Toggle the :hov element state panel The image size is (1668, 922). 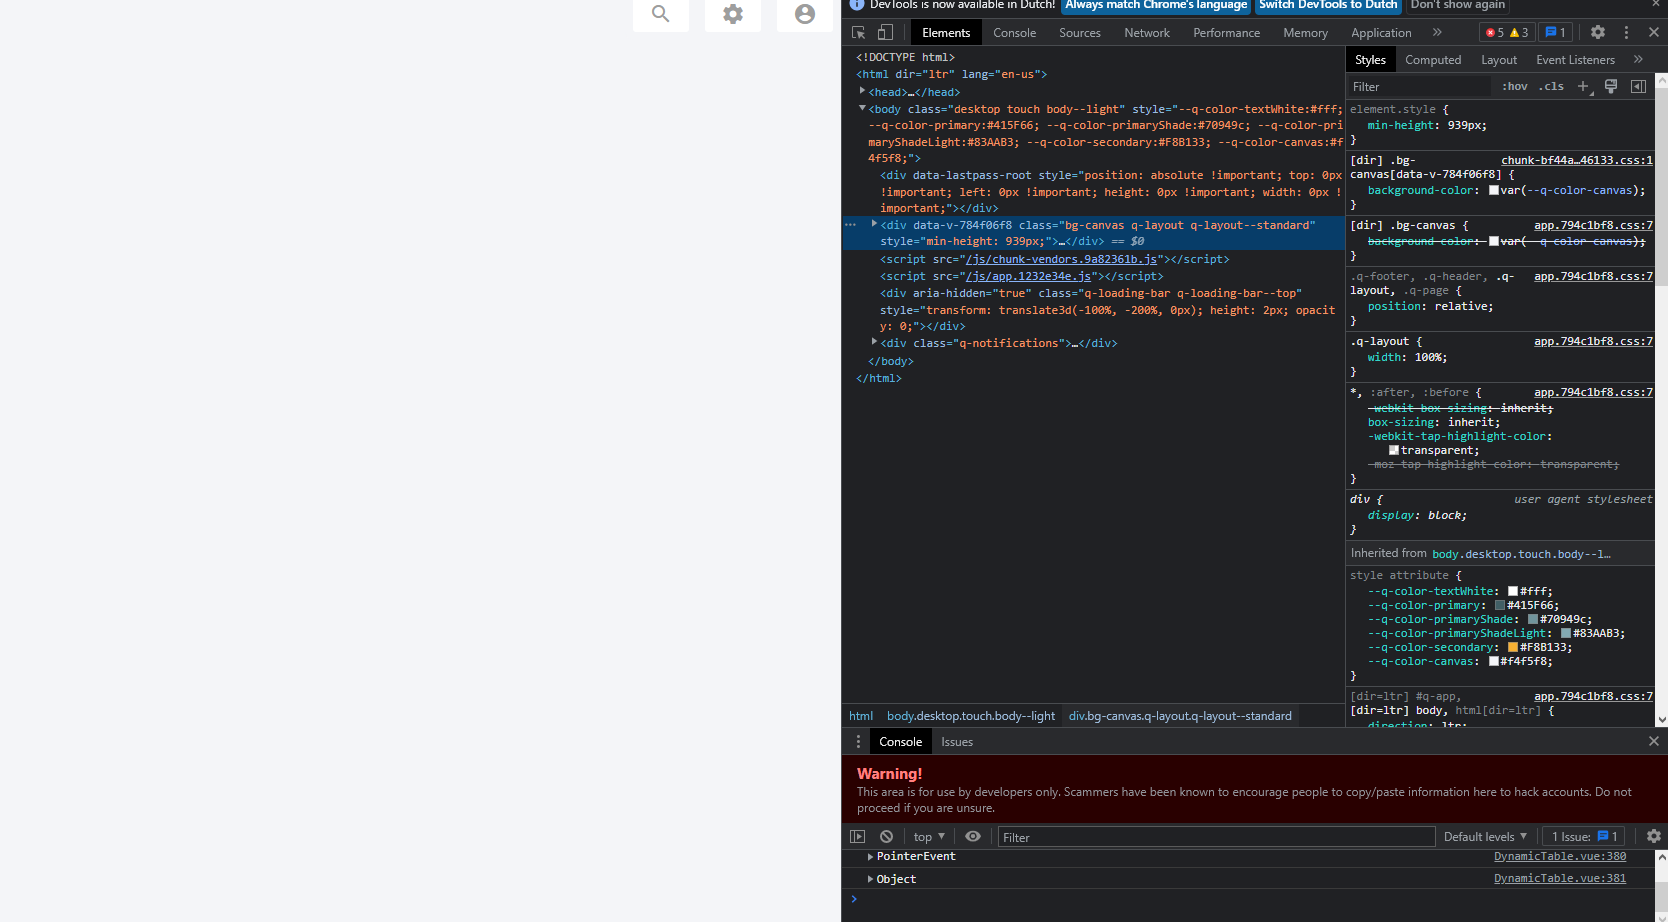pos(1515,87)
